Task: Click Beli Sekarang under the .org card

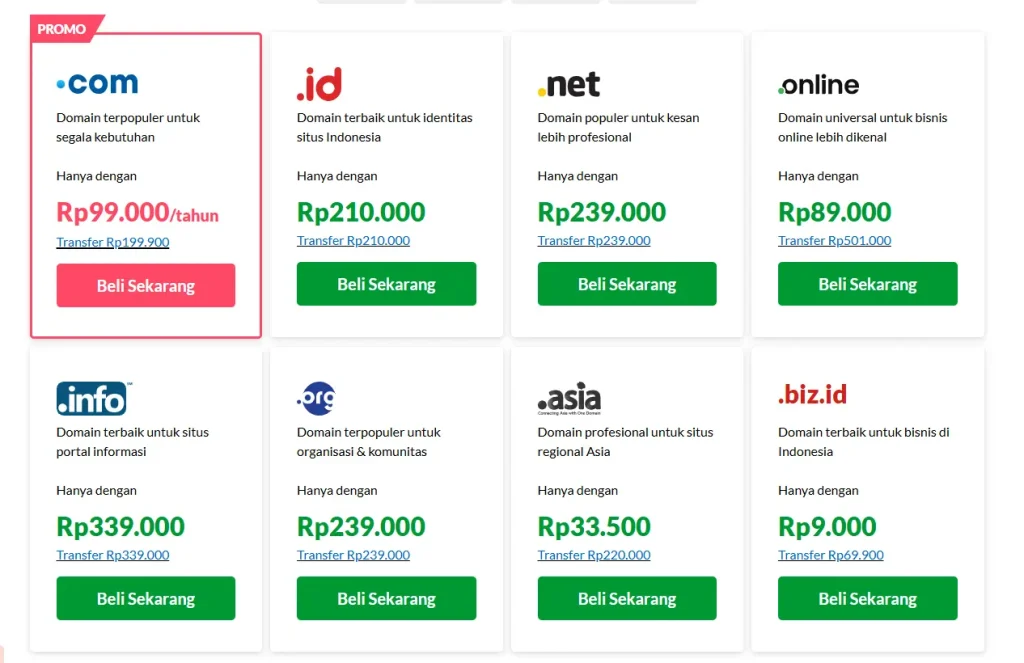Action: click(386, 598)
